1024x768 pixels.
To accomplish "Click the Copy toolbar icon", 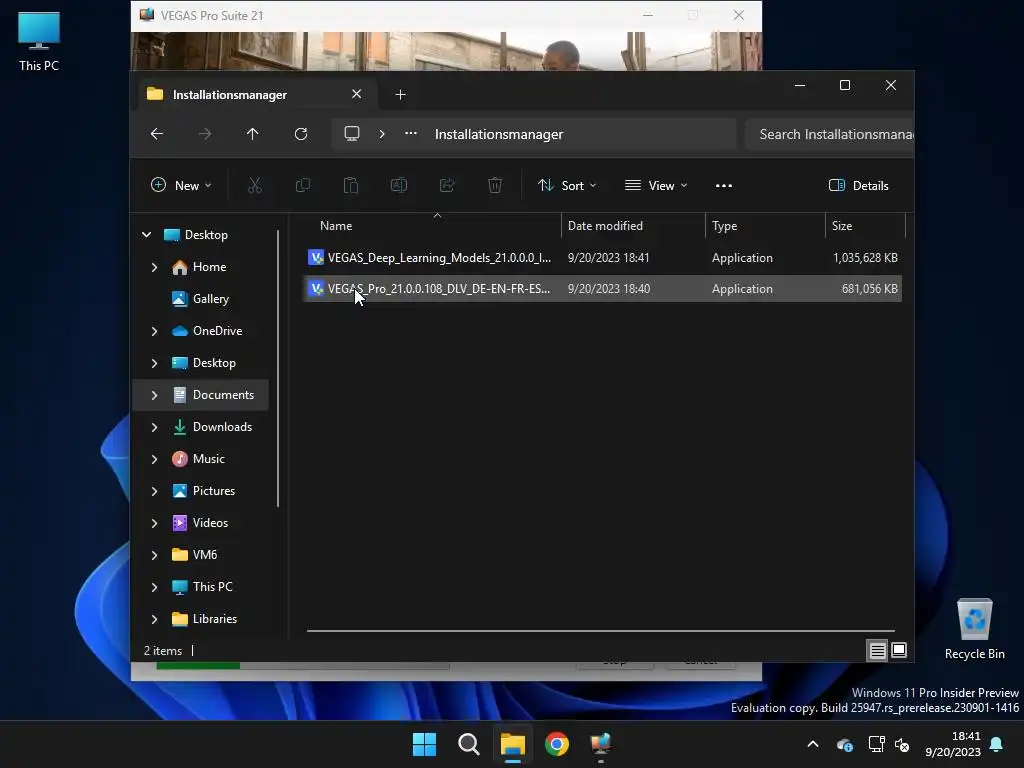I will coord(303,185).
